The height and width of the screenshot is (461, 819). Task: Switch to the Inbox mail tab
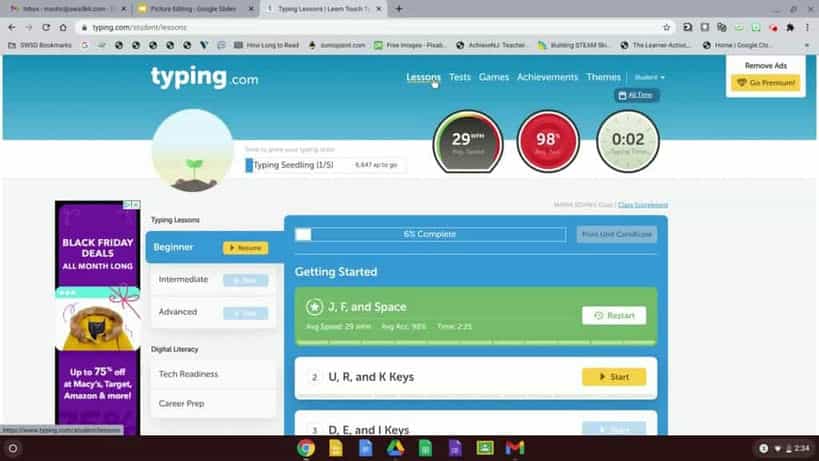point(68,9)
